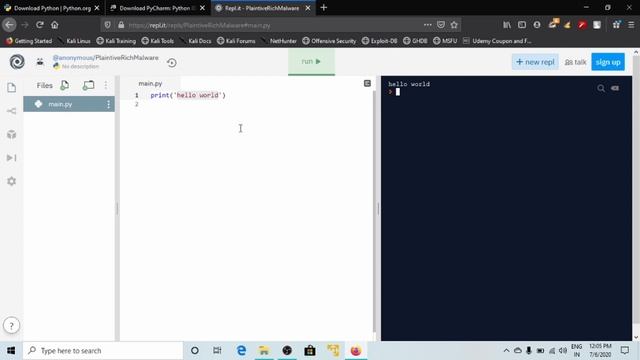
Task: Toggle editor layout icon
Action: click(367, 83)
